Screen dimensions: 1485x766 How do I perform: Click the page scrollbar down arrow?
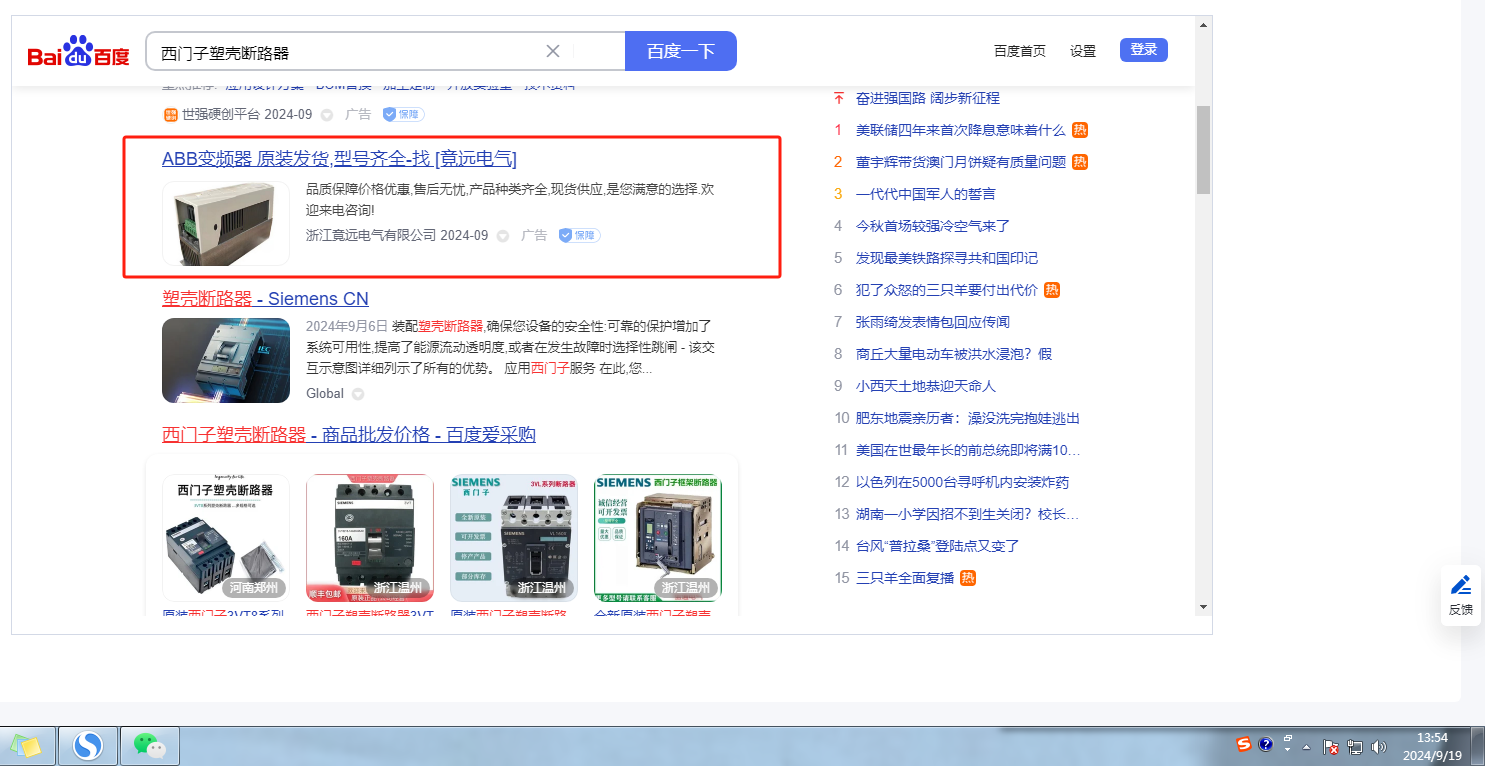[1204, 606]
